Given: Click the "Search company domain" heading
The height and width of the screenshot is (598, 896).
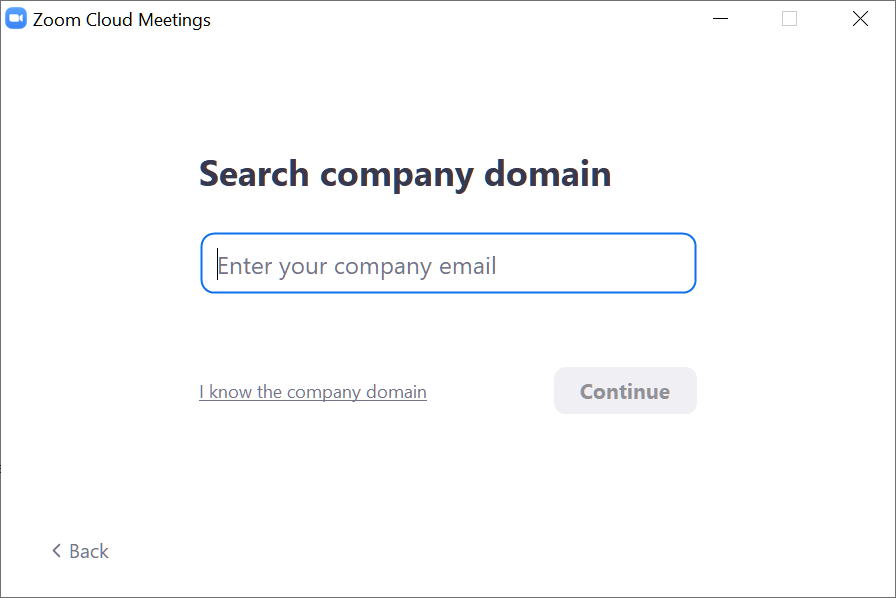Looking at the screenshot, I should click(405, 174).
